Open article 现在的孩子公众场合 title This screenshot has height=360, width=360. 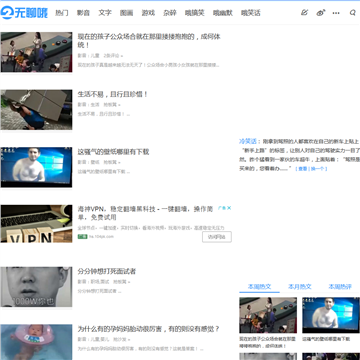149,41
